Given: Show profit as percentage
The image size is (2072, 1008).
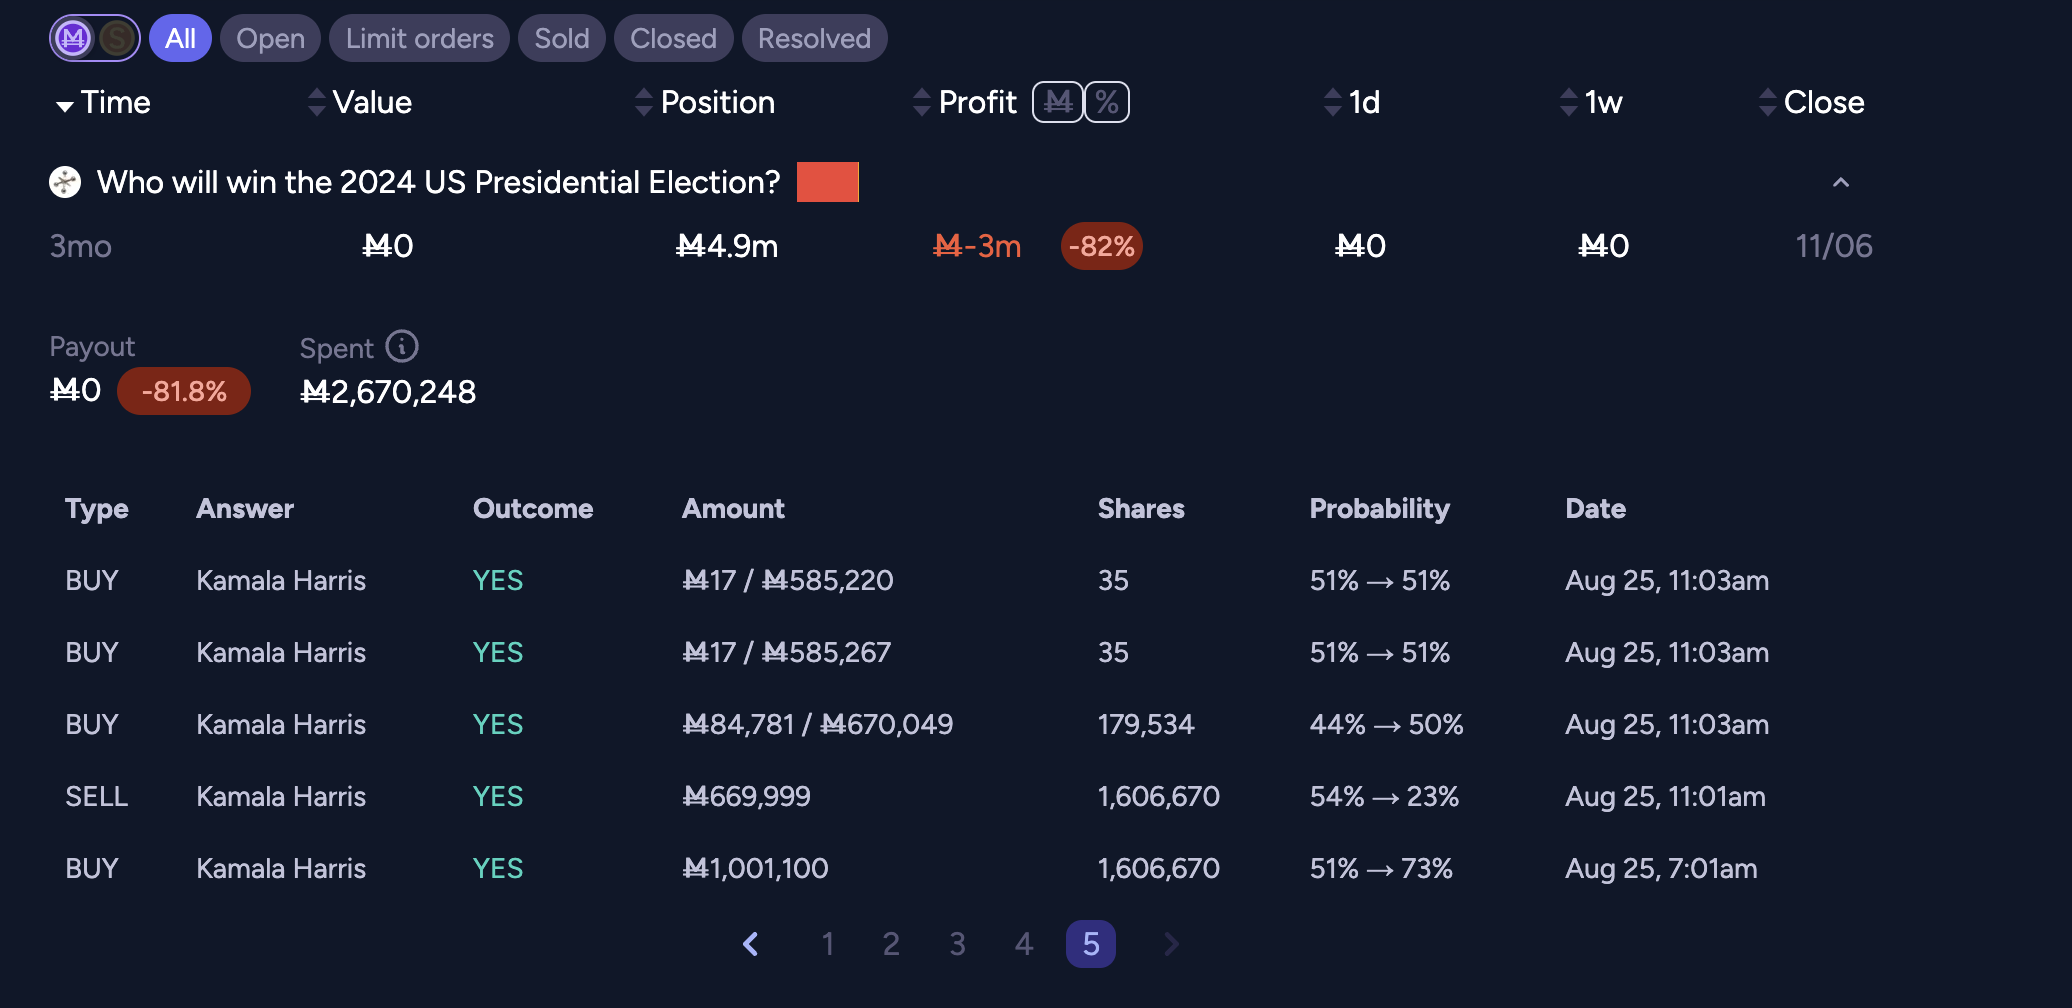Looking at the screenshot, I should click(x=1107, y=102).
